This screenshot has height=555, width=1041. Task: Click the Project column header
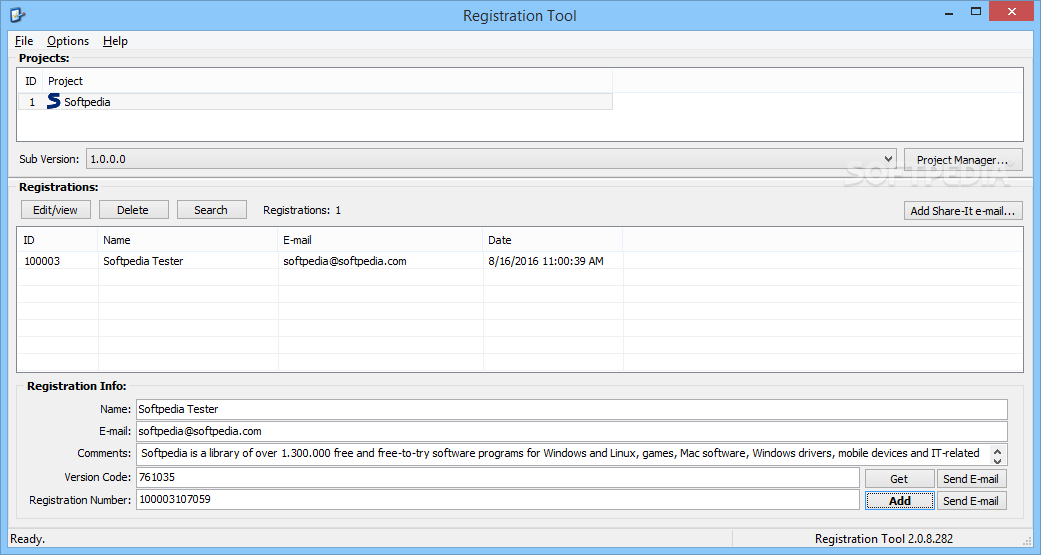pyautogui.click(x=327, y=81)
